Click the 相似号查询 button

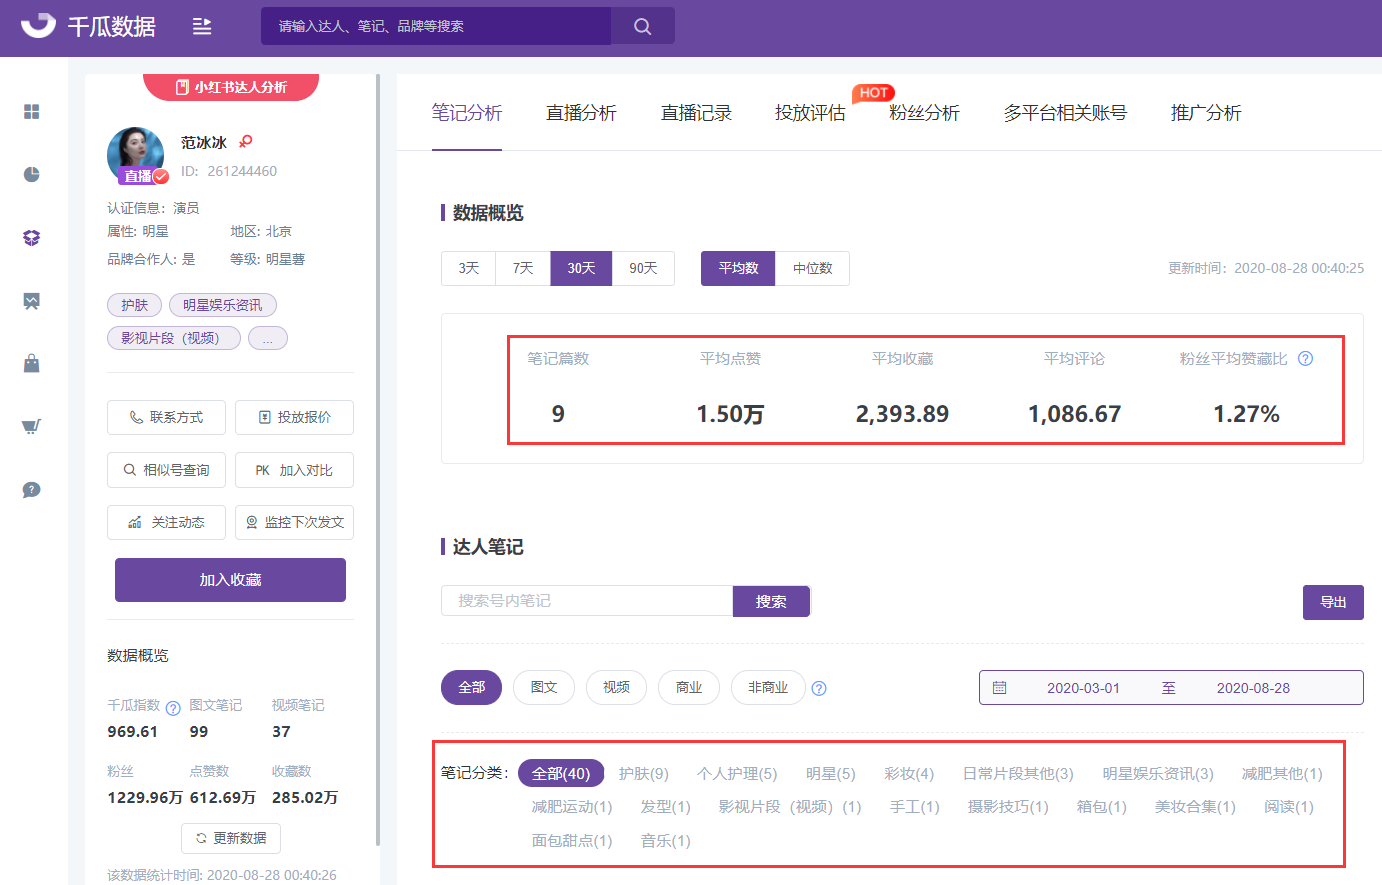[166, 470]
